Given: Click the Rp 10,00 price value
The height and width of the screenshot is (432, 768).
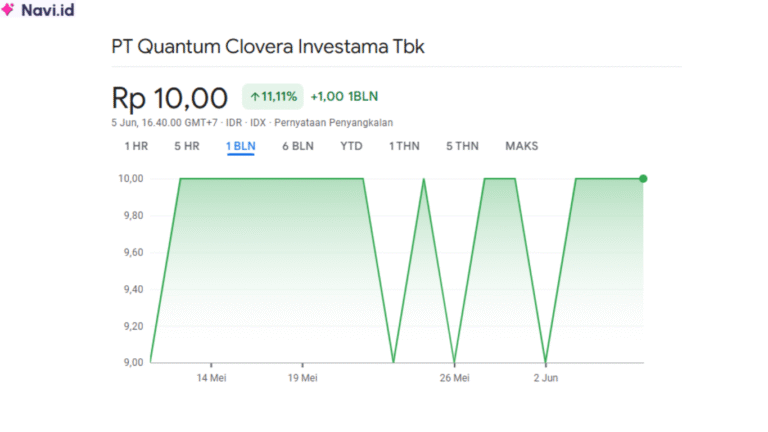Looking at the screenshot, I should pyautogui.click(x=169, y=98).
